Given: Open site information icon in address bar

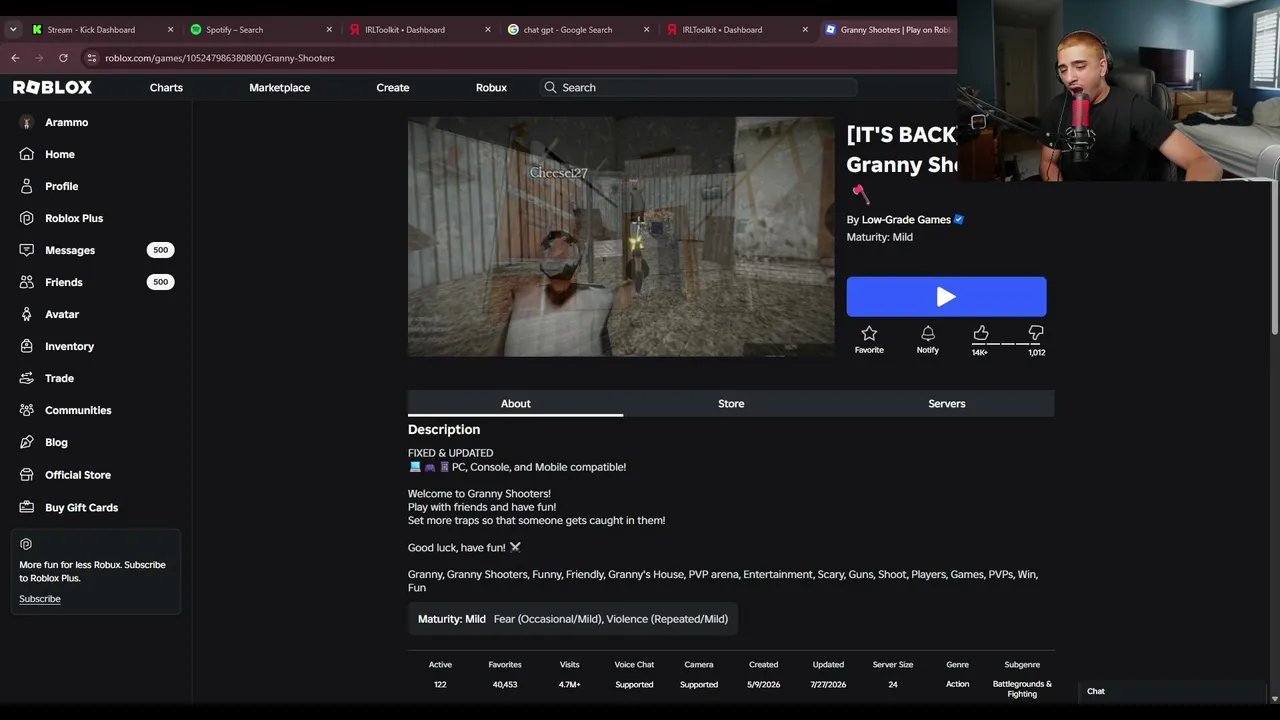Looking at the screenshot, I should [x=92, y=58].
